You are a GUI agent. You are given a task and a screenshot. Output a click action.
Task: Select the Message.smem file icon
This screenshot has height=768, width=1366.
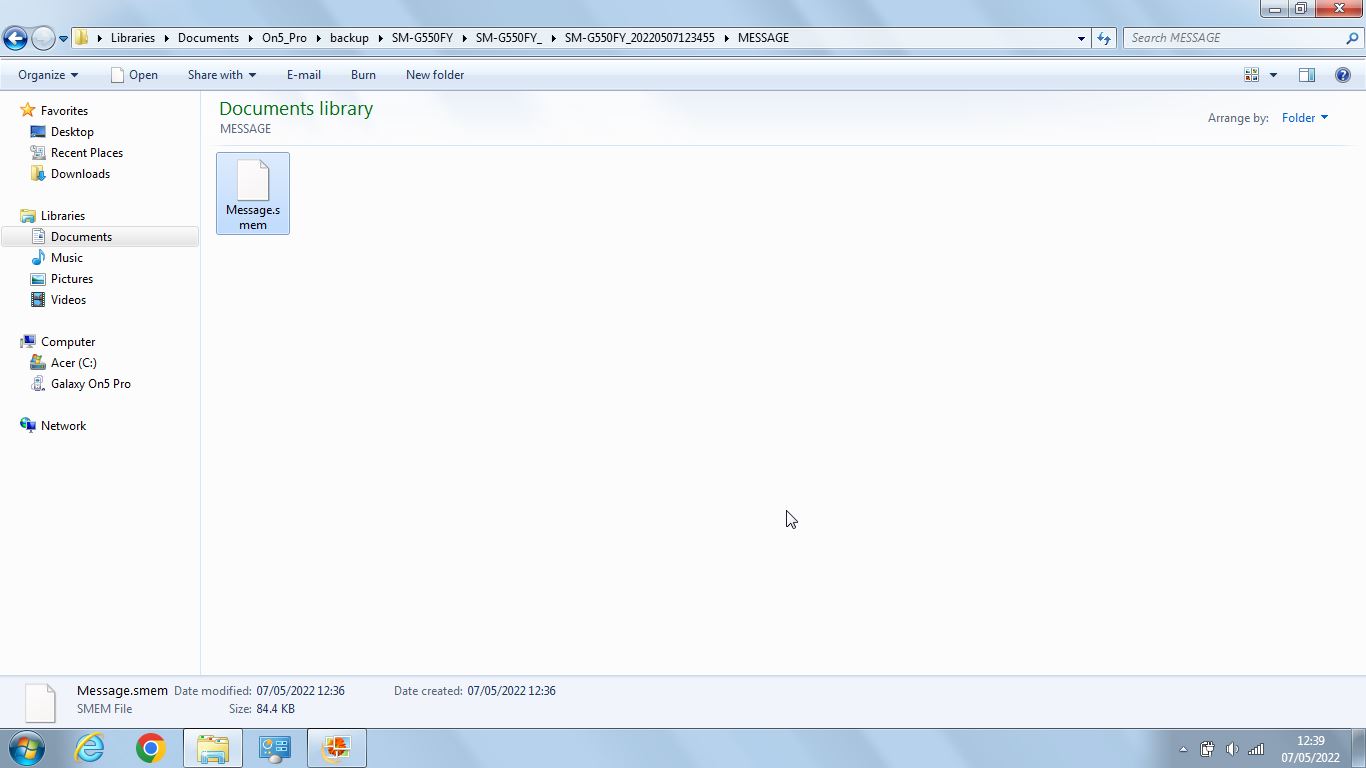(253, 194)
